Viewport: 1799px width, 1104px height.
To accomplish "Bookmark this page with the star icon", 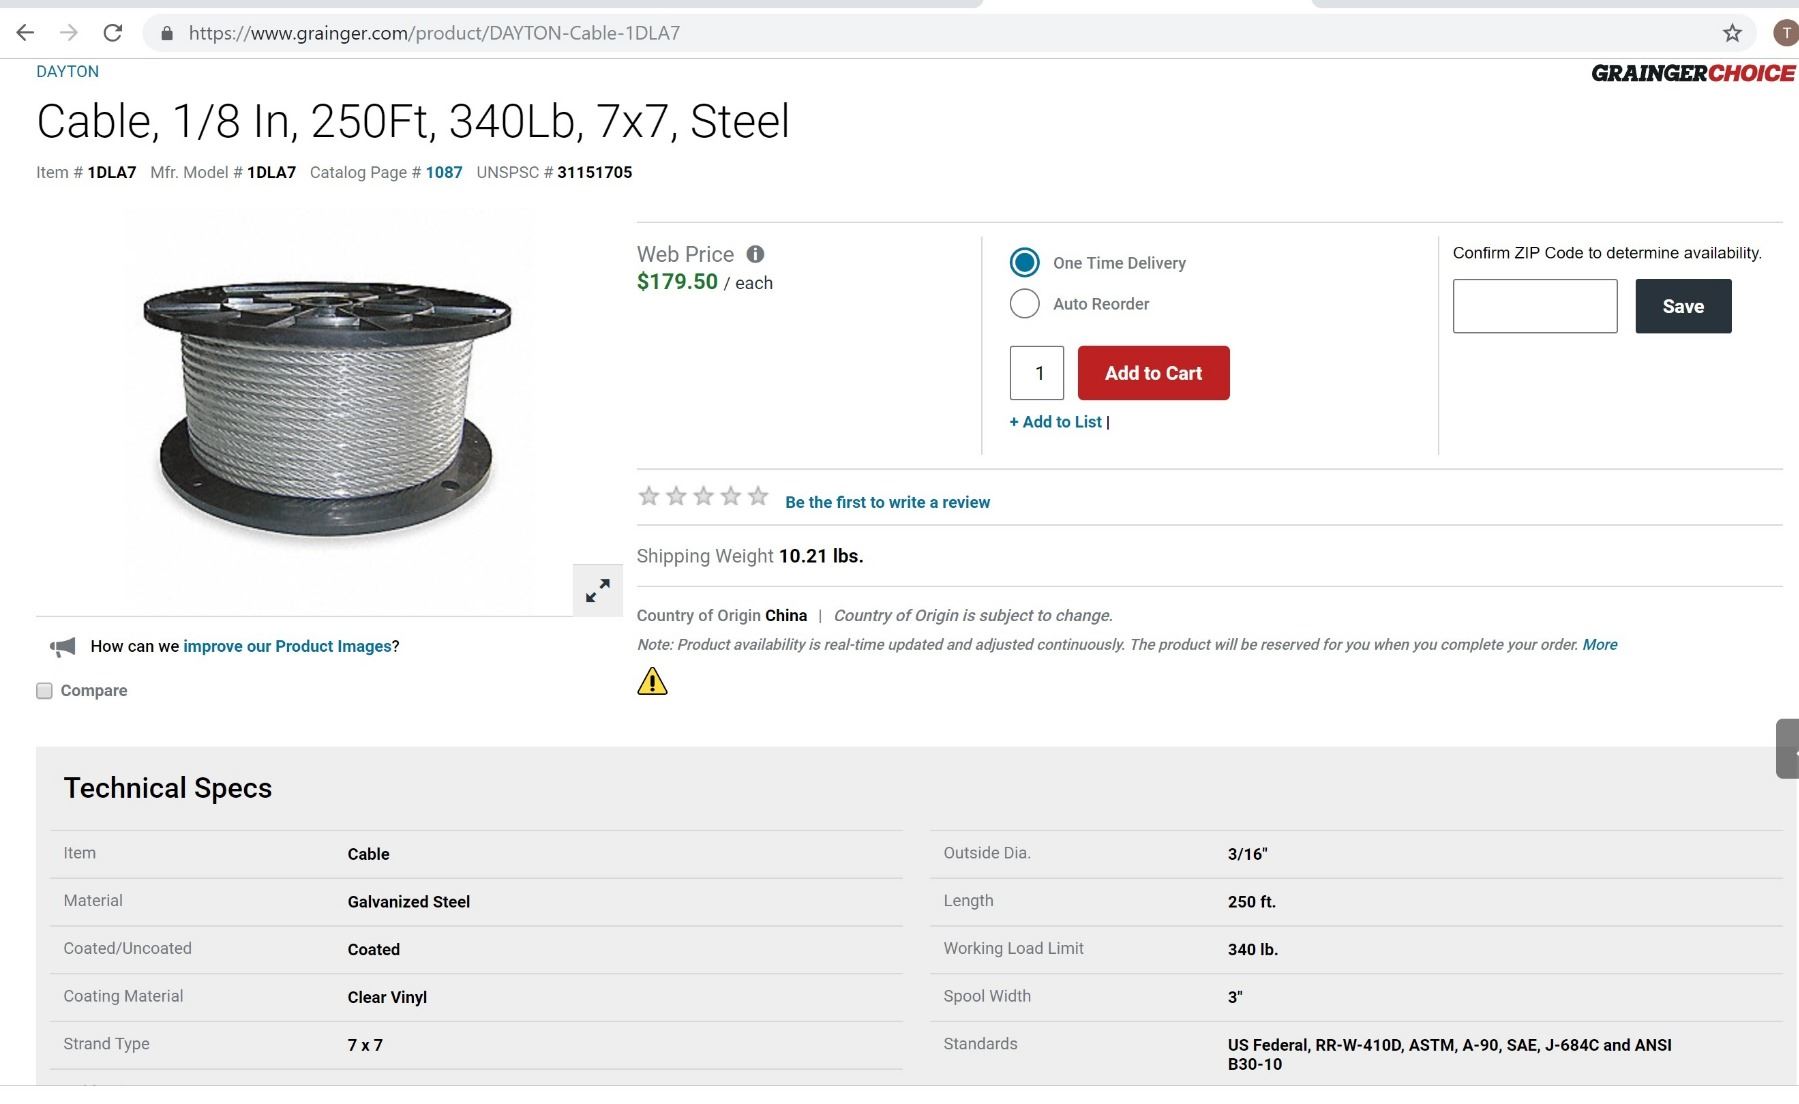I will tap(1732, 33).
